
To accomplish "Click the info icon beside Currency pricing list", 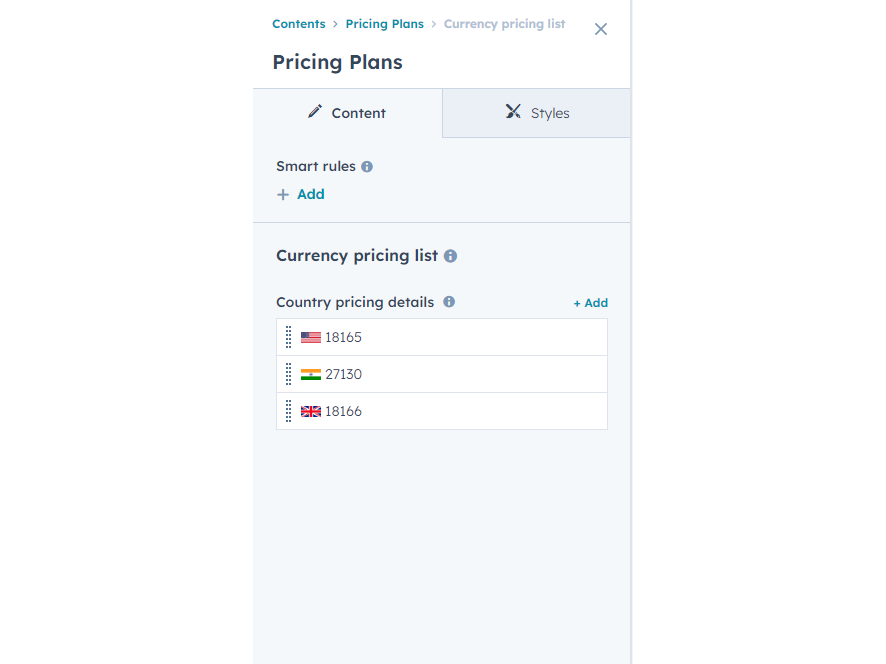I will tap(450, 256).
